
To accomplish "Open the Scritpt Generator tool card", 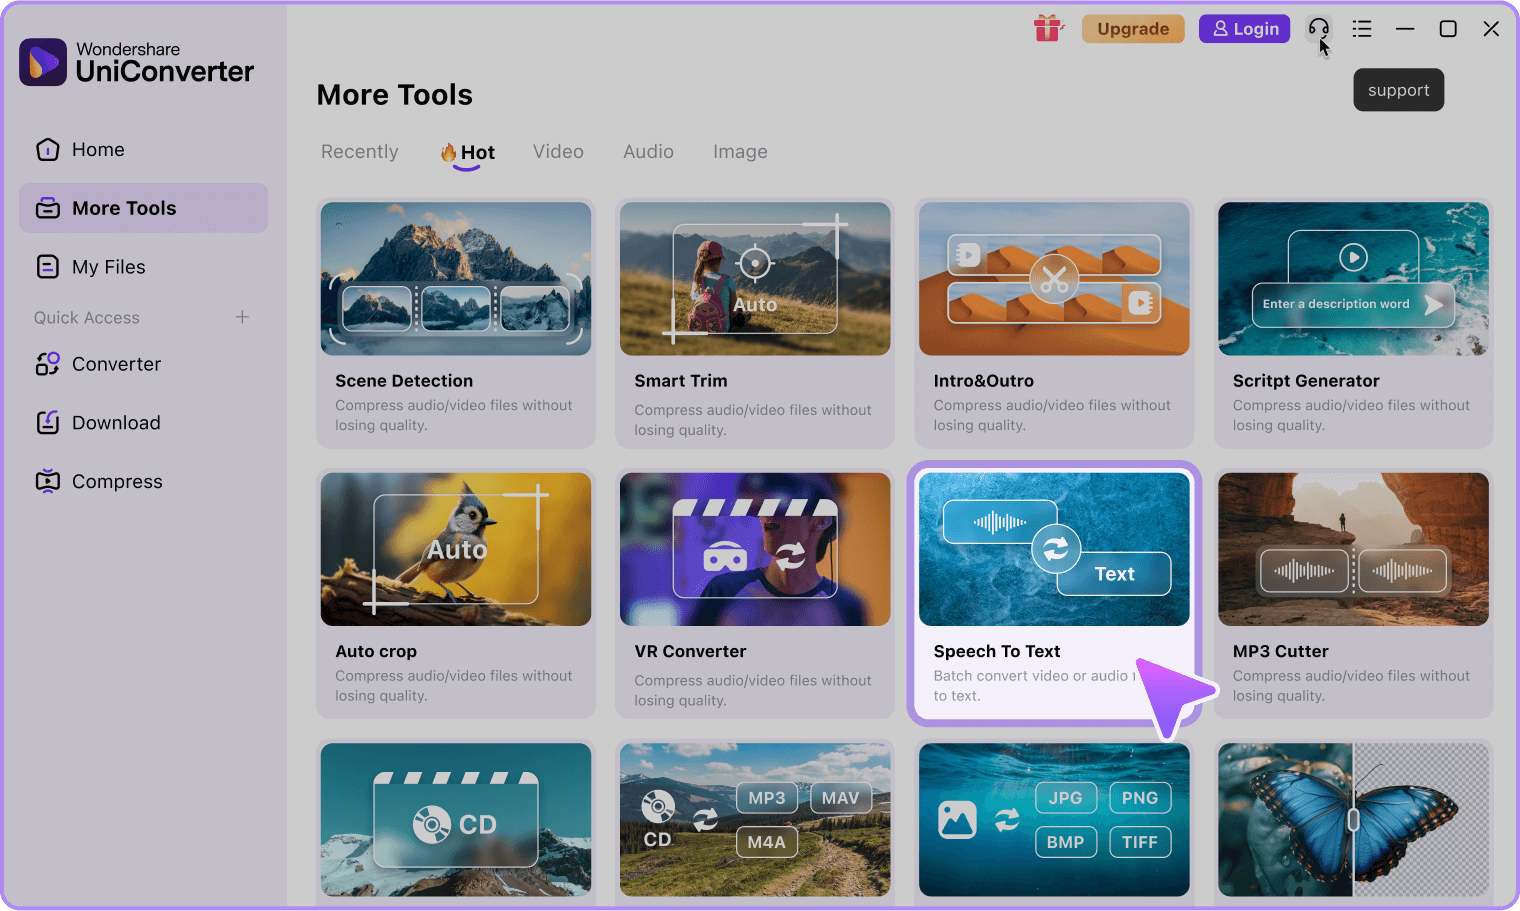I will tap(1353, 323).
